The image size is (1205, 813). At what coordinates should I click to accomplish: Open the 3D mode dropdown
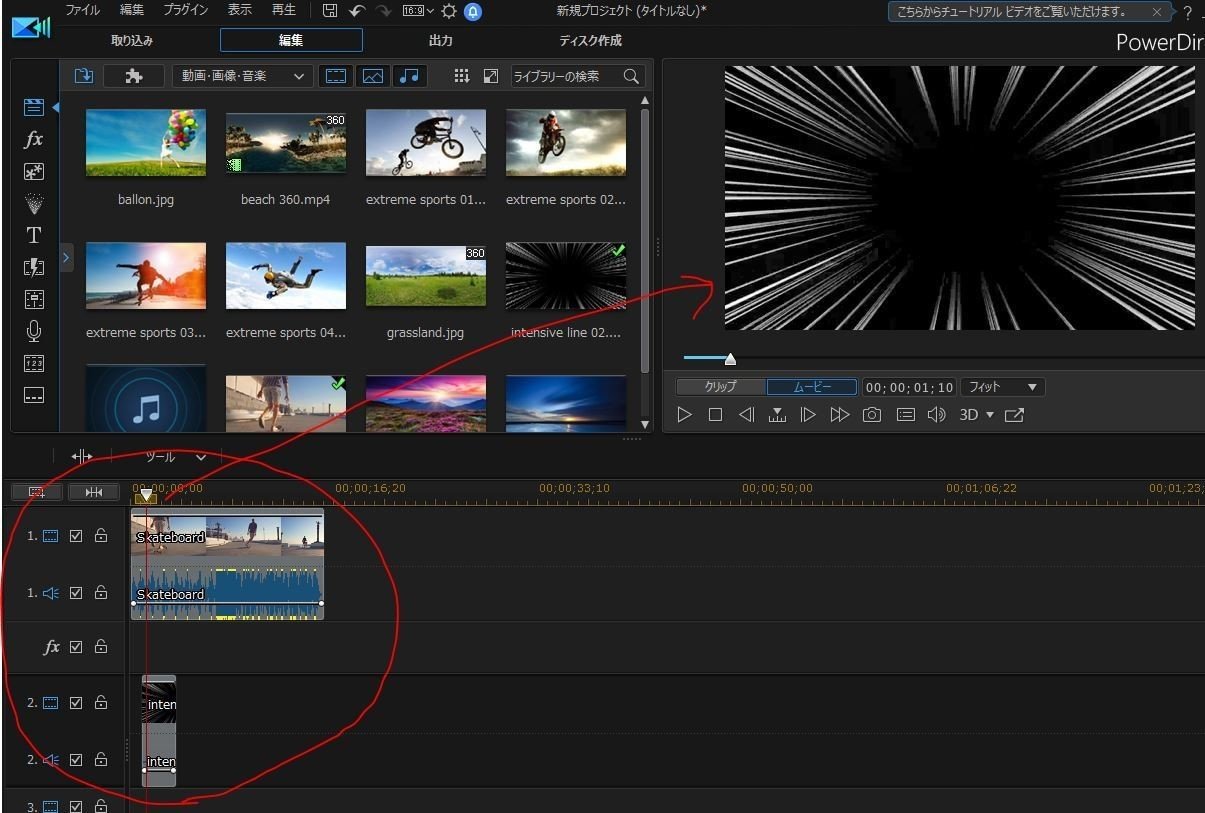click(976, 415)
